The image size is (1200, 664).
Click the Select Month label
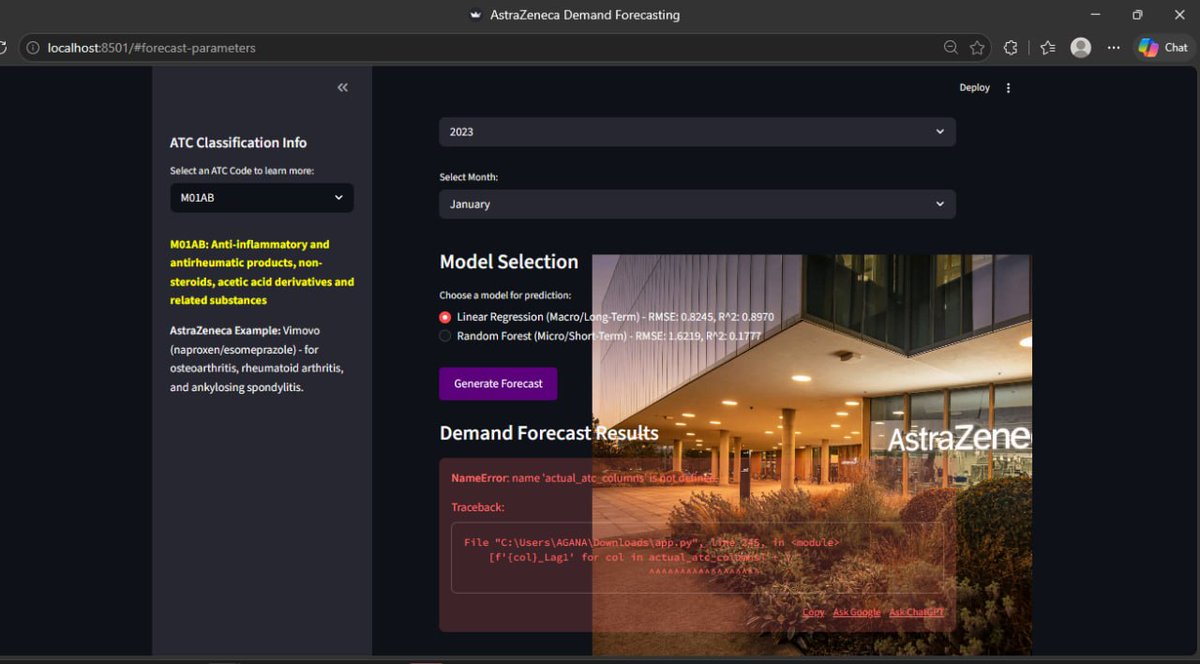coord(468,177)
